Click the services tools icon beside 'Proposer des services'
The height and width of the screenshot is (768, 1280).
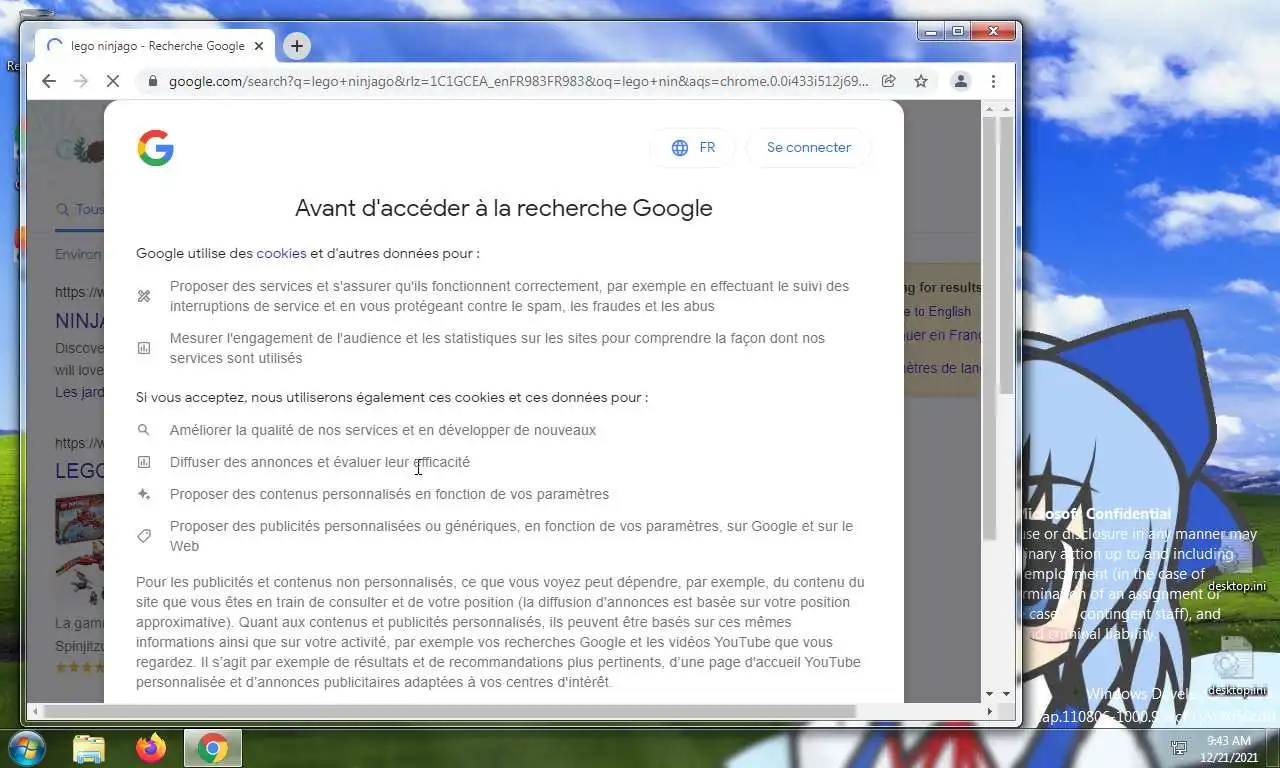tap(144, 296)
